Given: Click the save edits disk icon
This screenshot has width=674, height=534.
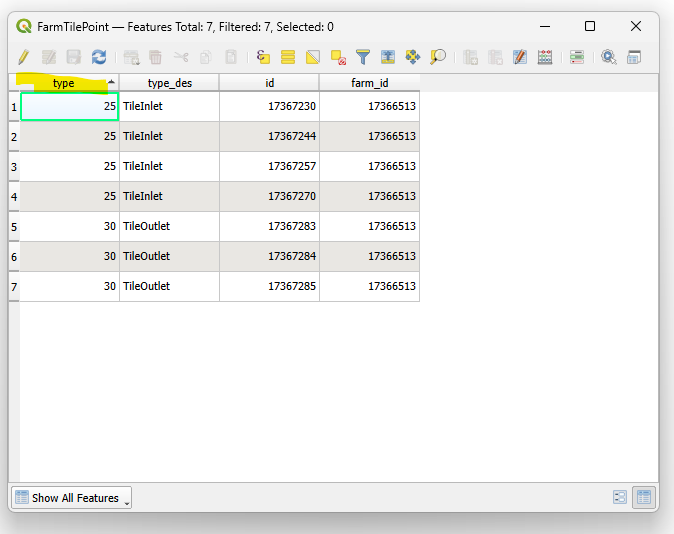Looking at the screenshot, I should (74, 57).
